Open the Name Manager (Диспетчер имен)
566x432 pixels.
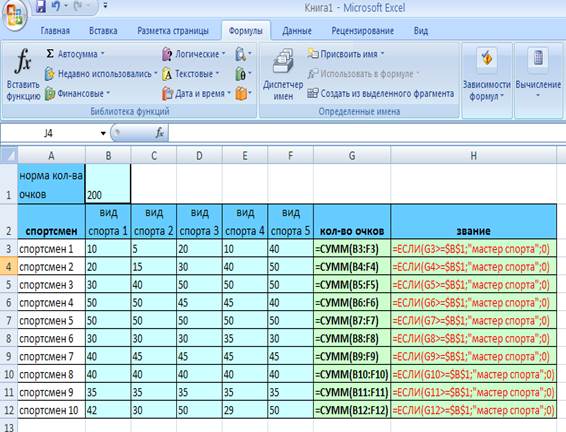pos(283,74)
